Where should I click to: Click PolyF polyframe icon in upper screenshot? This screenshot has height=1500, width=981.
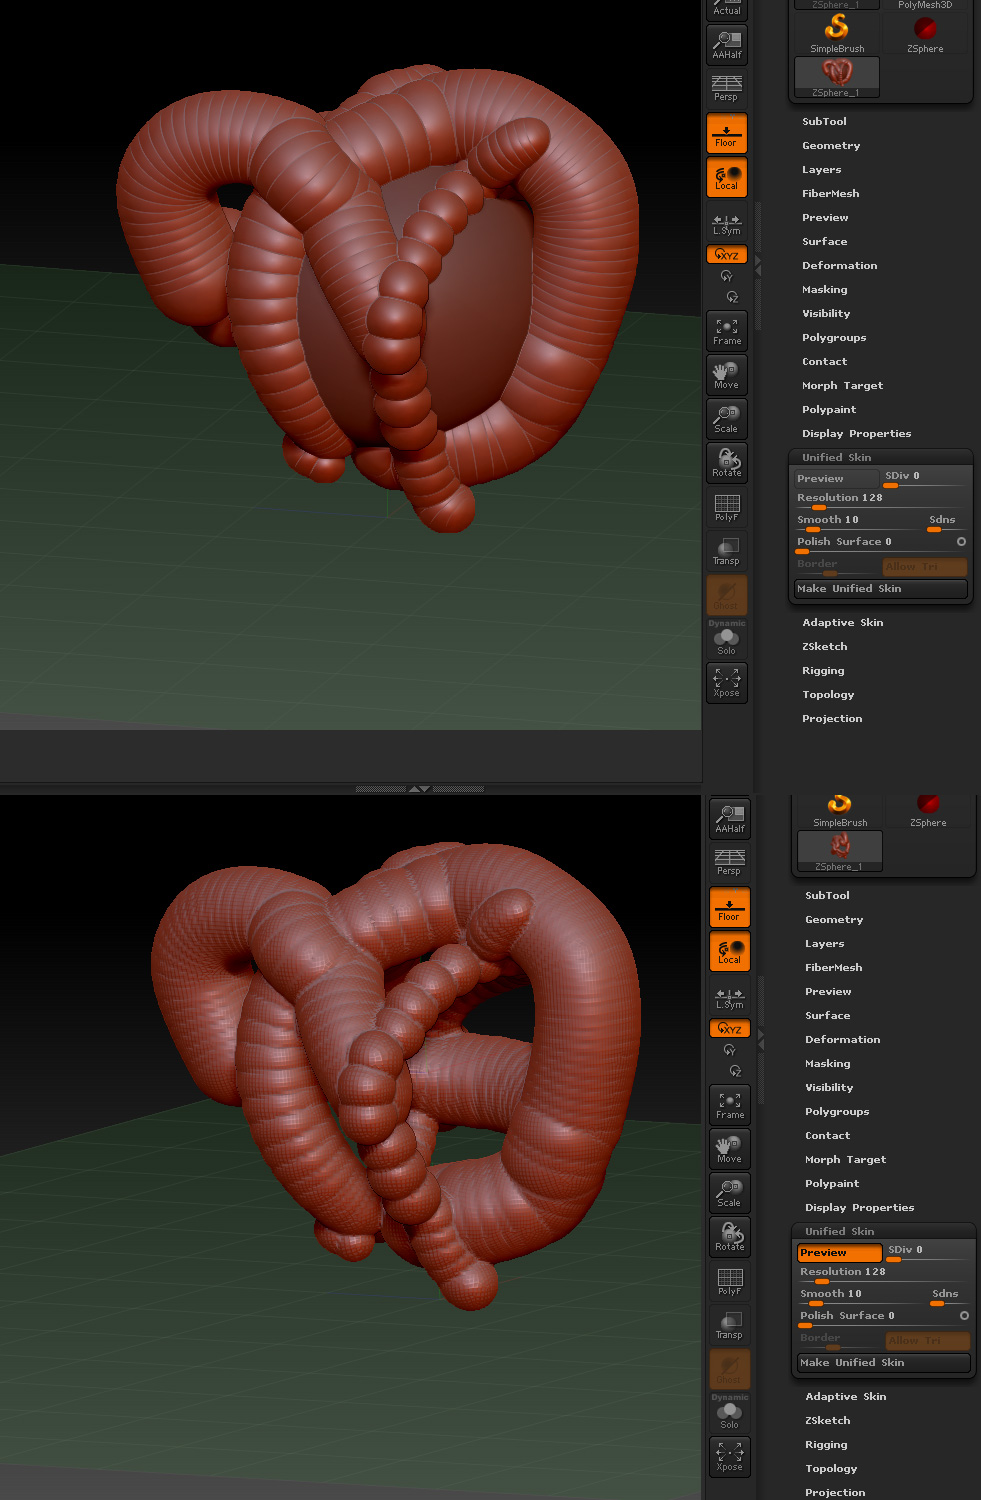point(727,507)
